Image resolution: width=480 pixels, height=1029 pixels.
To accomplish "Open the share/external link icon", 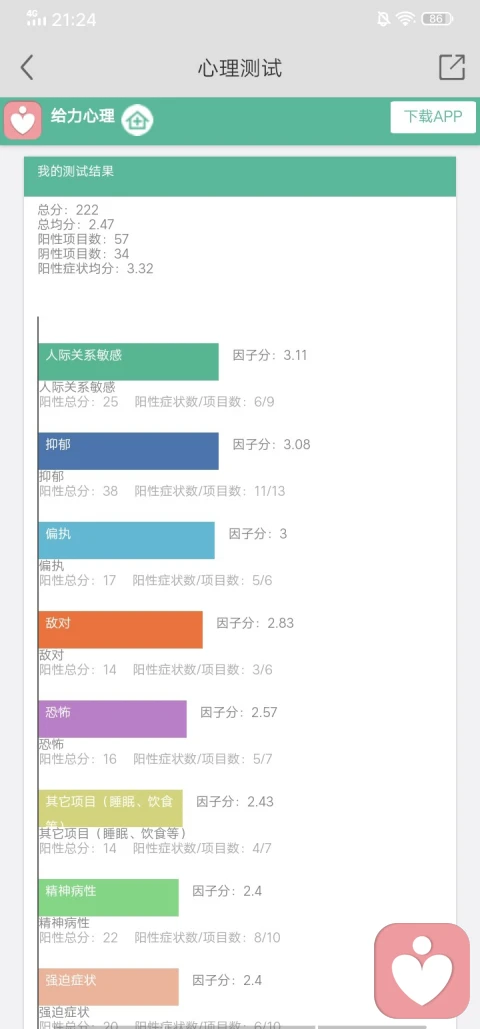I will click(452, 67).
